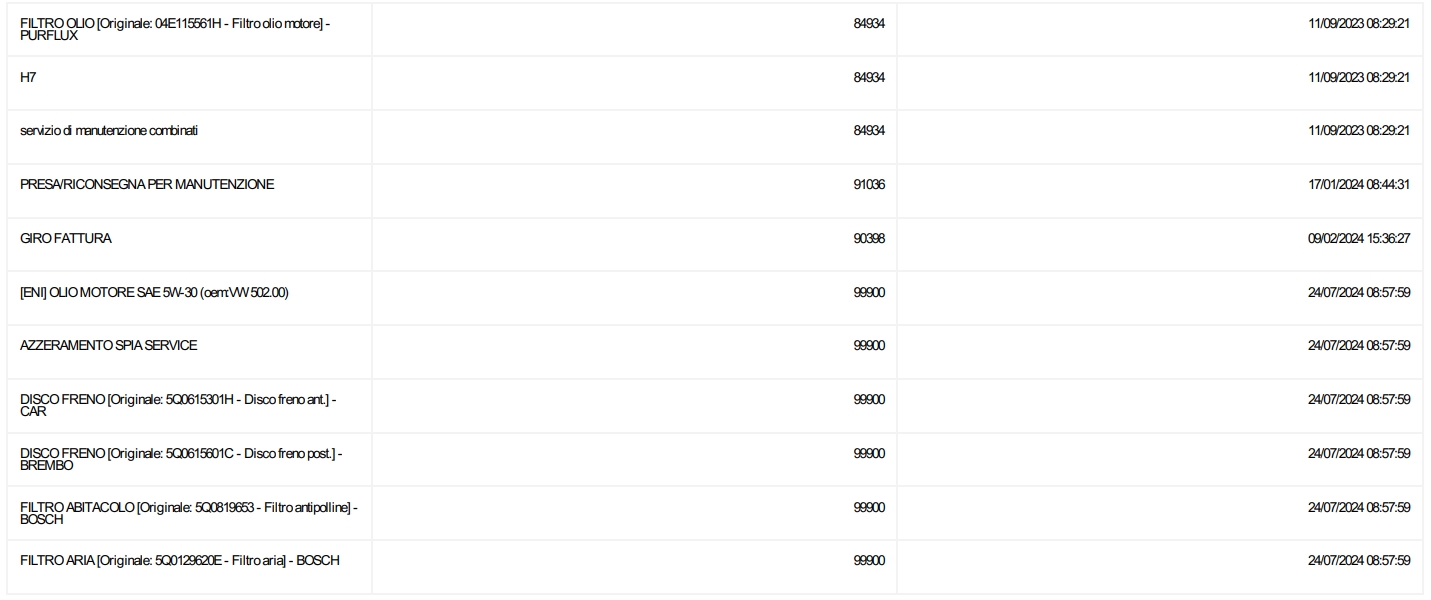Screen dimensions: 1431x600
Task: Click 99900 mileage in the ENI OLIO row
Action: pos(869,292)
